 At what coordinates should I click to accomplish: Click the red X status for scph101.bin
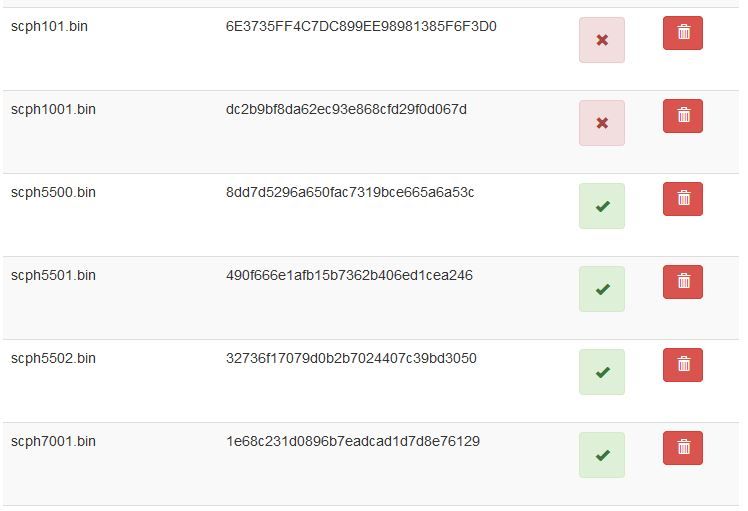point(602,40)
